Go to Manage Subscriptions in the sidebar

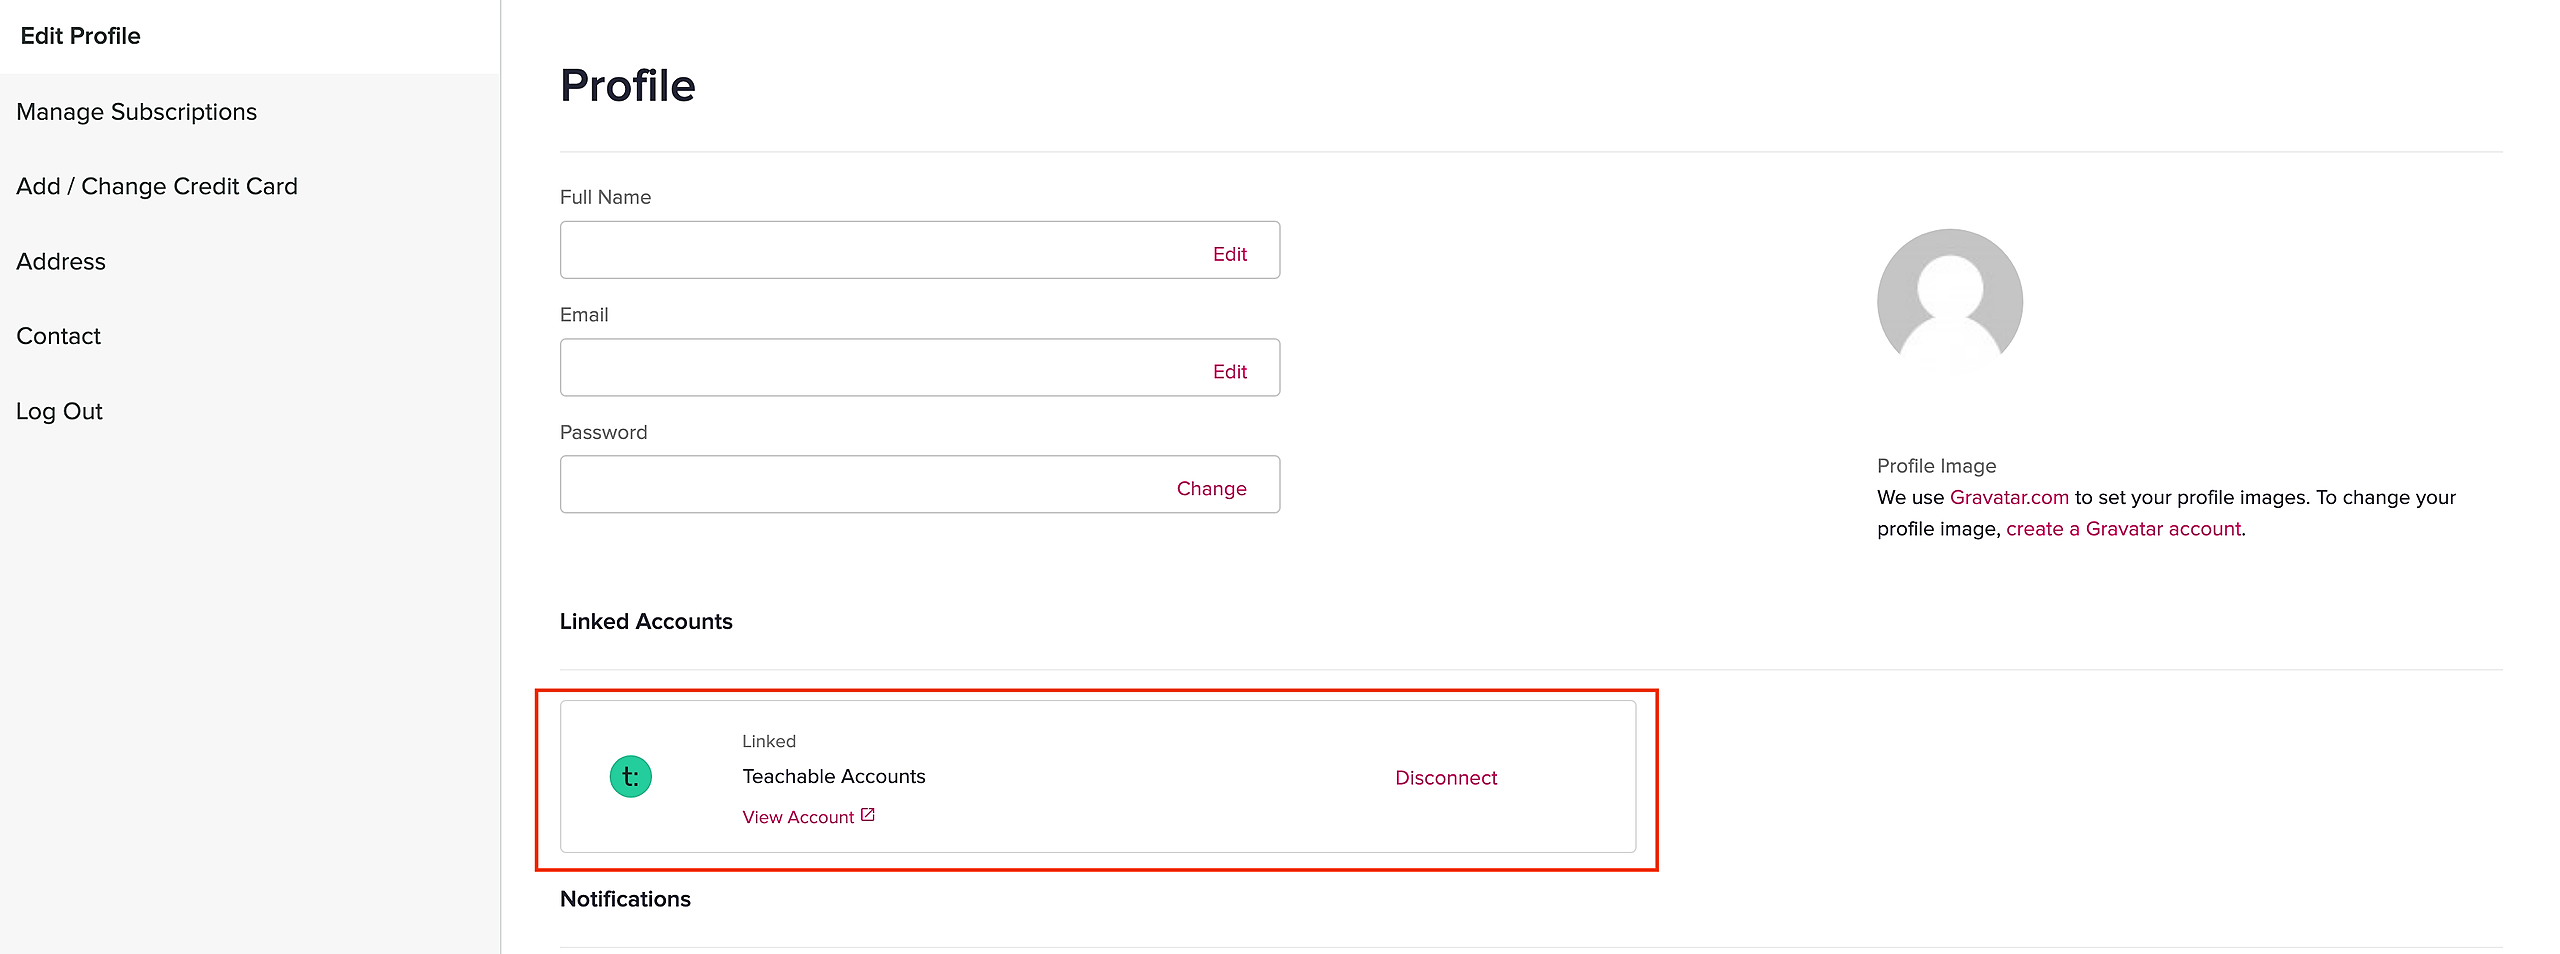[x=136, y=112]
